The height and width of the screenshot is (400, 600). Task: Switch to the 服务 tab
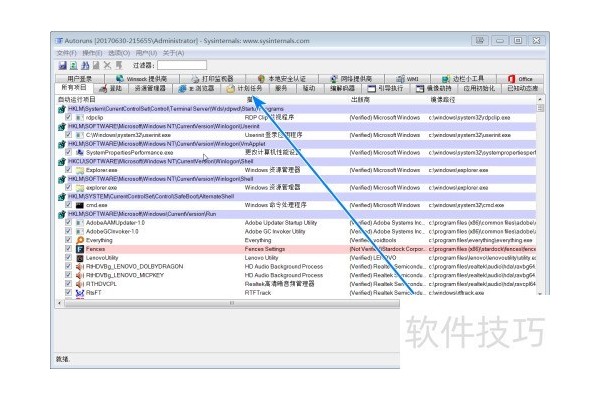281,89
